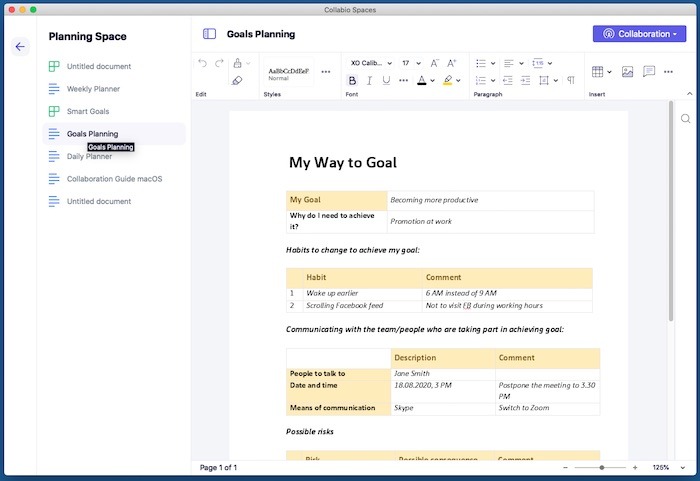700x481 pixels.
Task: Show paragraph marks pilcrow icon
Action: pos(571,80)
